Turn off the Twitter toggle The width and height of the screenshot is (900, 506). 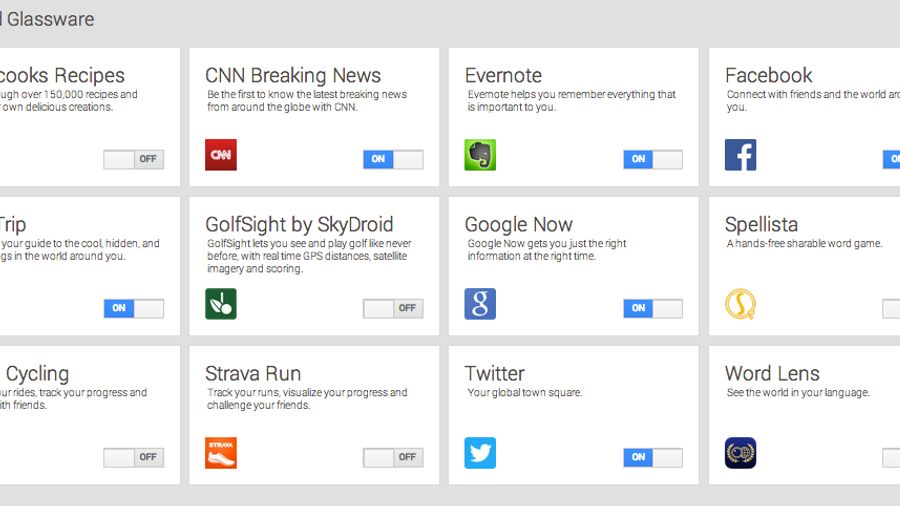[653, 457]
